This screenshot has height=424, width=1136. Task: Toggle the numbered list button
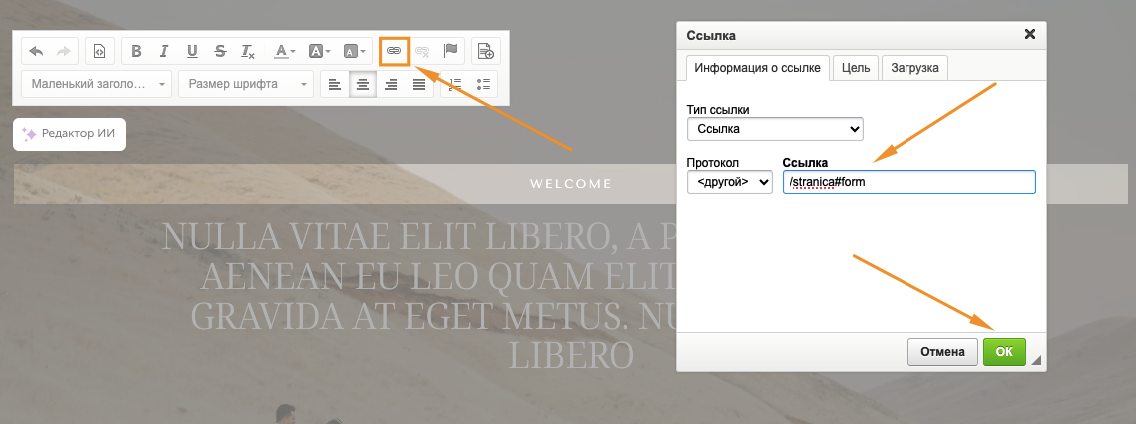[x=456, y=84]
